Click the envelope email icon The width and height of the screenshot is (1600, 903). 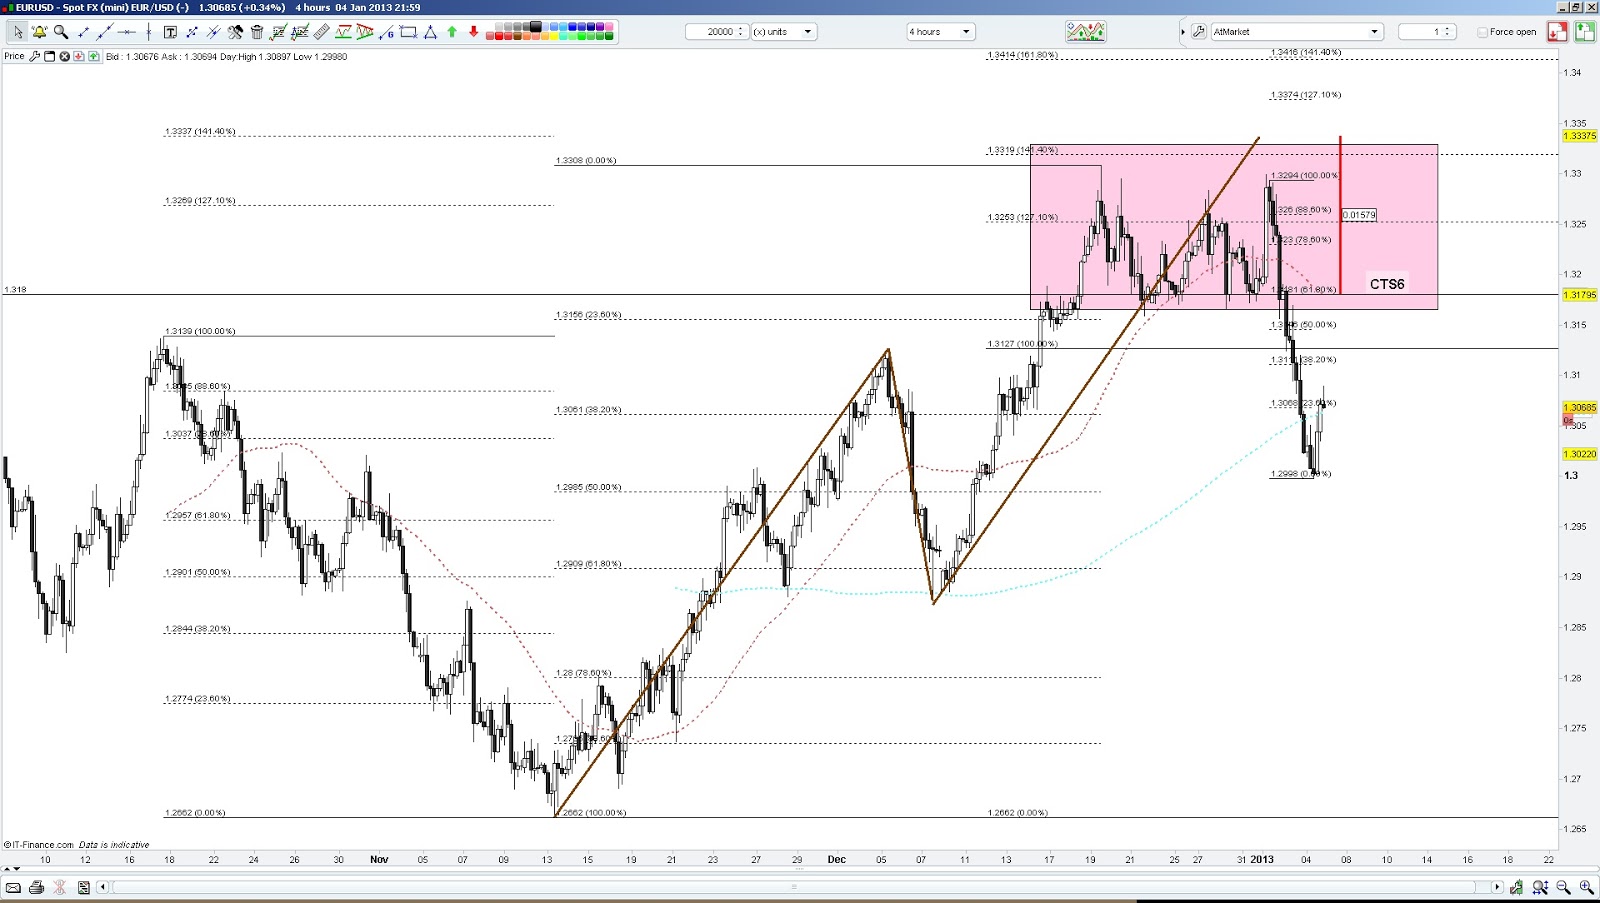coord(14,887)
